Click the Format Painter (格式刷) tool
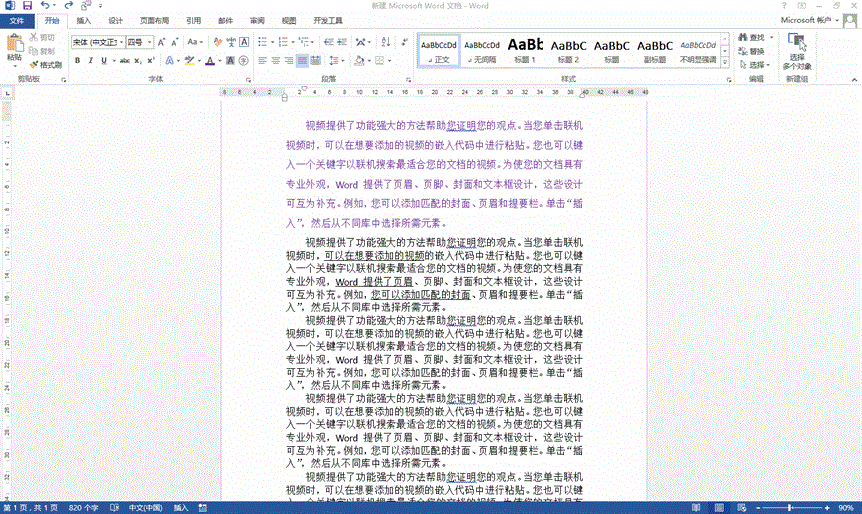Screen dimensions: 862x514 45,64
